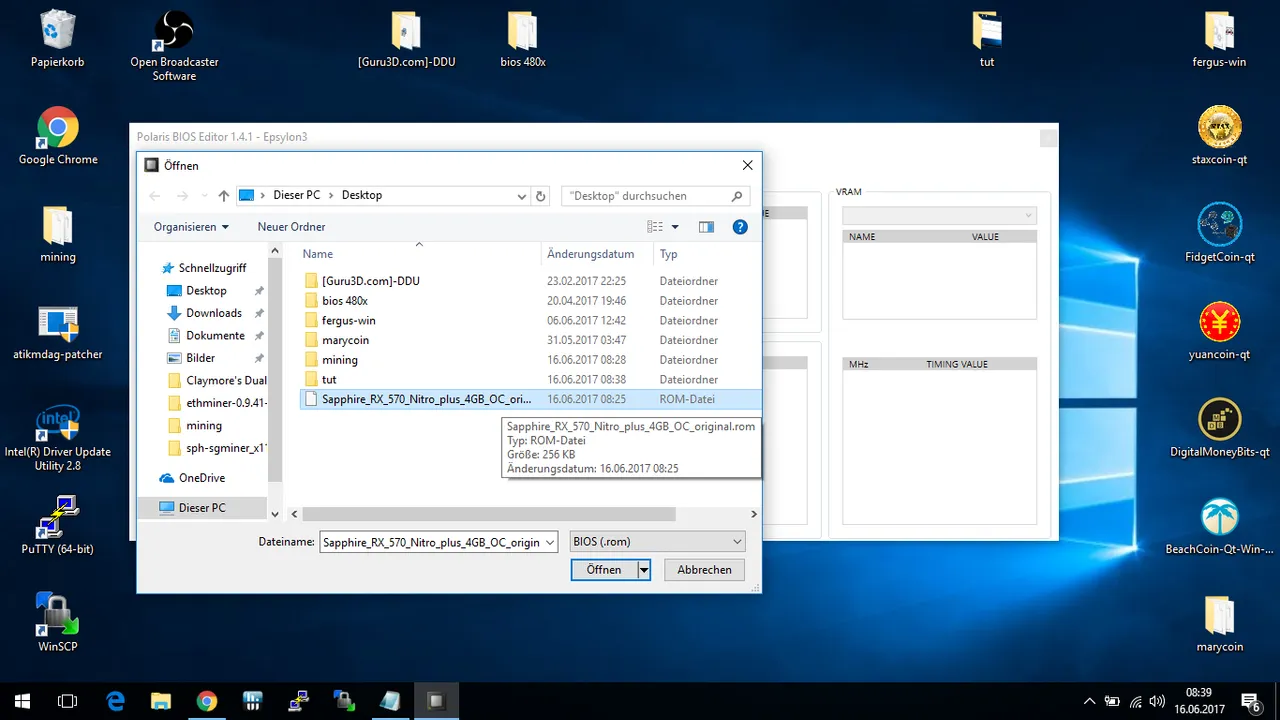
Task: Open the VRAM dropdown in Polaris BIOS Editor
Action: [939, 215]
